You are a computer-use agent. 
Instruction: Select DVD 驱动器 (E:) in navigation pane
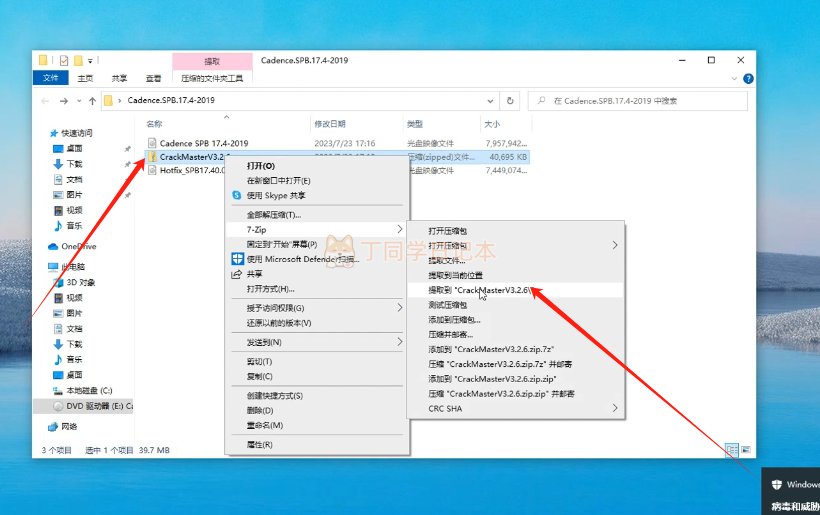(x=99, y=406)
